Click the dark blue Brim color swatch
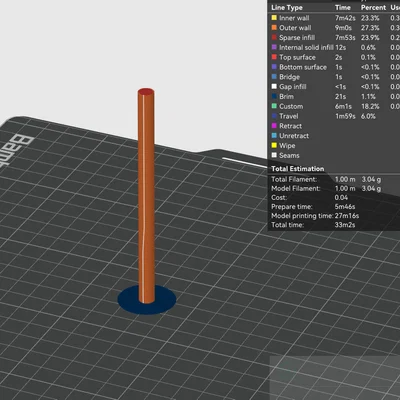Screen dimensions: 400x400 (x=274, y=97)
